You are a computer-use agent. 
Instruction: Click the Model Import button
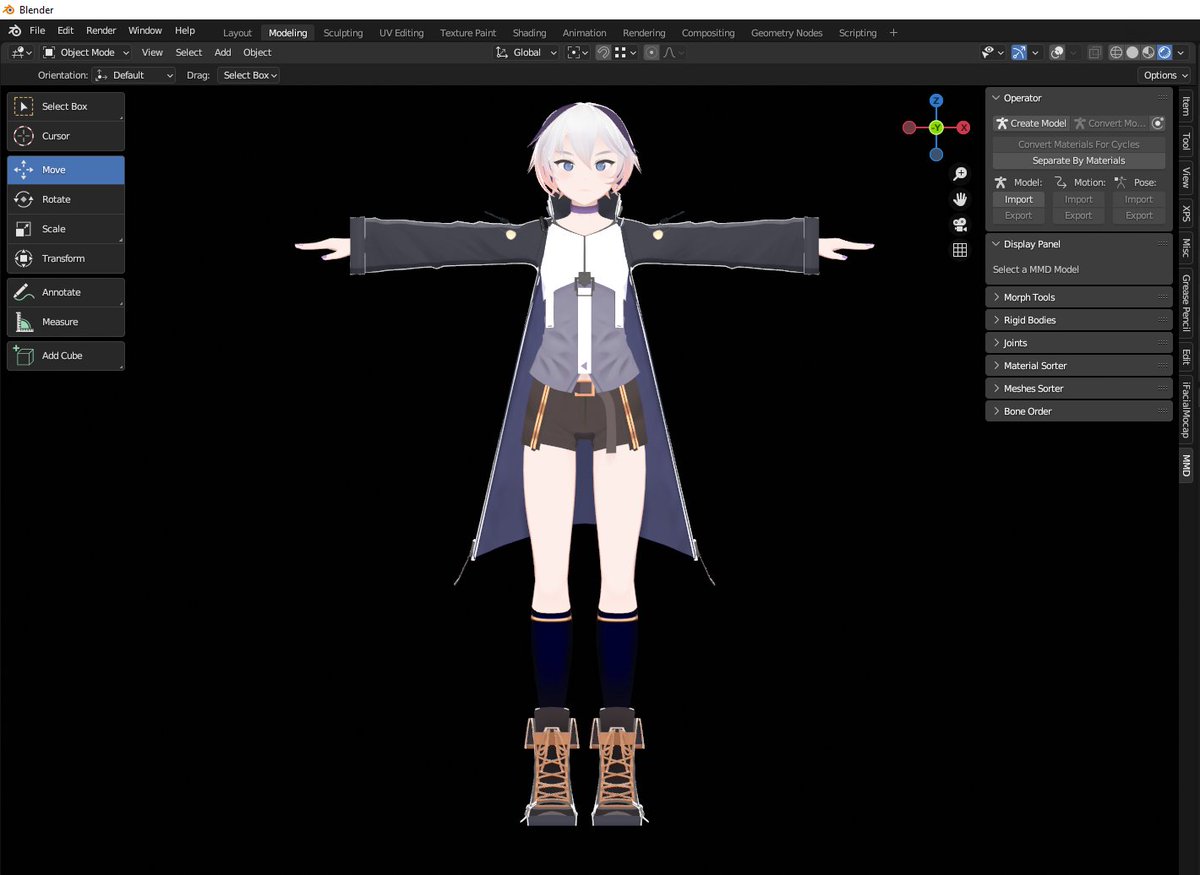coord(1018,200)
